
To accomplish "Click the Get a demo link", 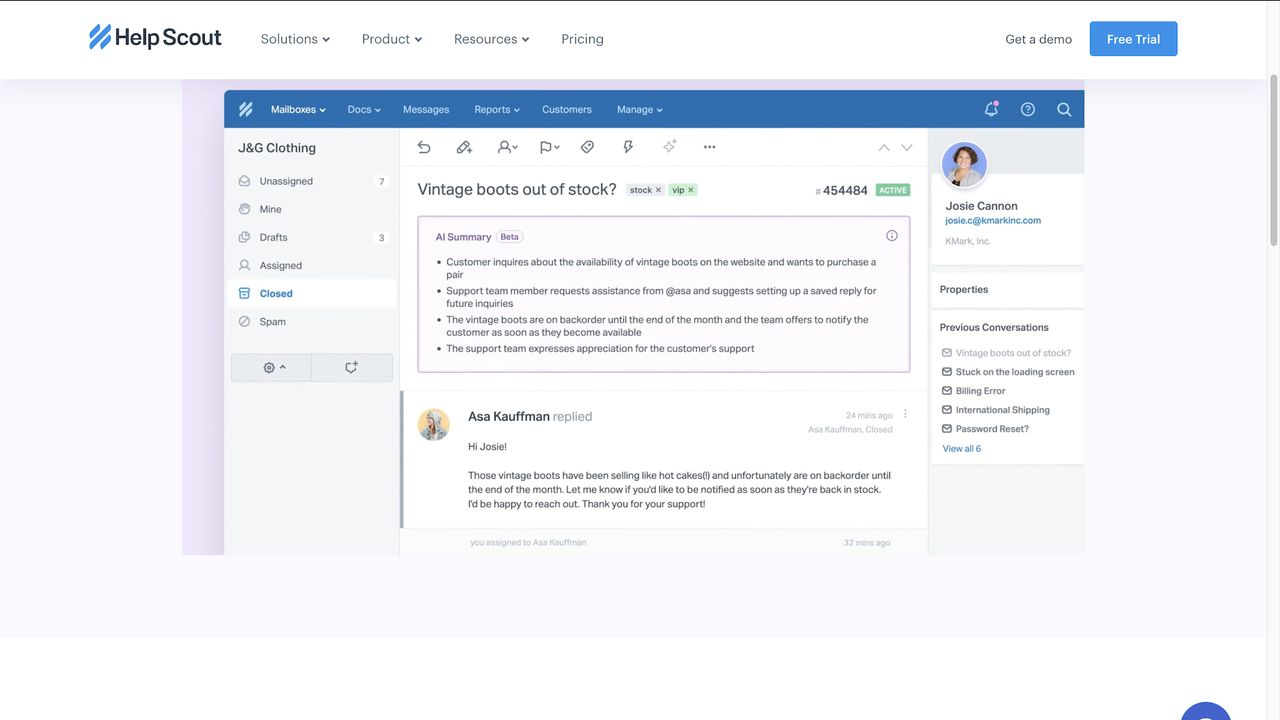I will [x=1038, y=39].
